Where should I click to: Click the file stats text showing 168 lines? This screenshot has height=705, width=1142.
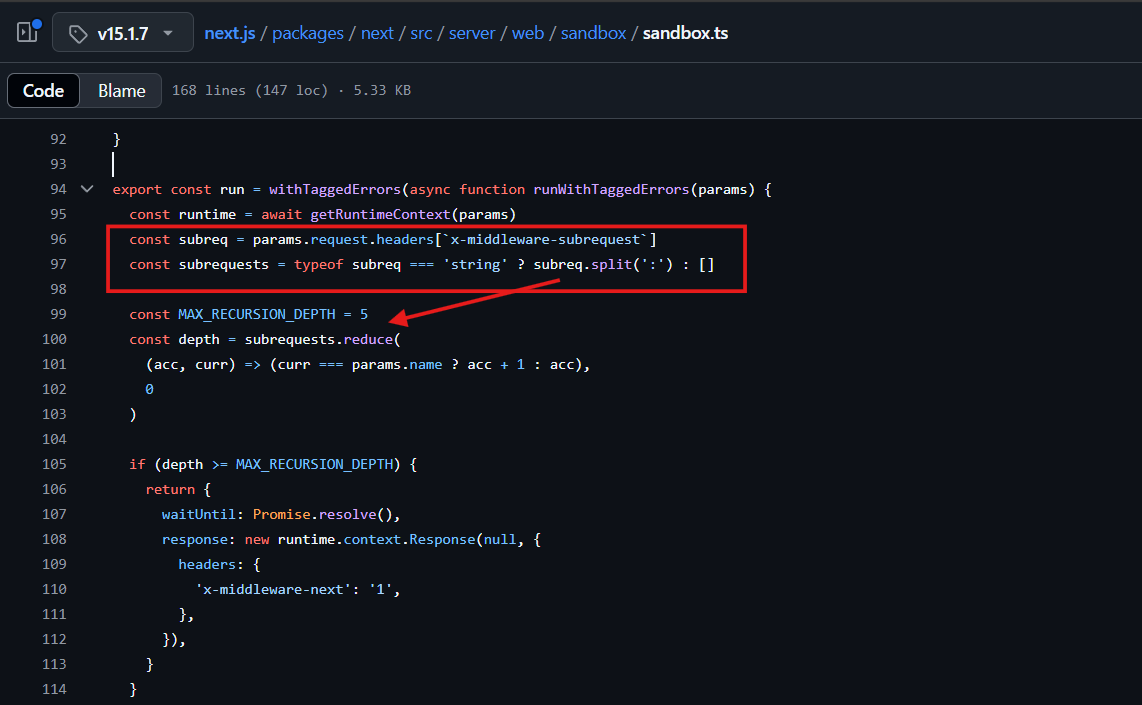pyautogui.click(x=291, y=90)
